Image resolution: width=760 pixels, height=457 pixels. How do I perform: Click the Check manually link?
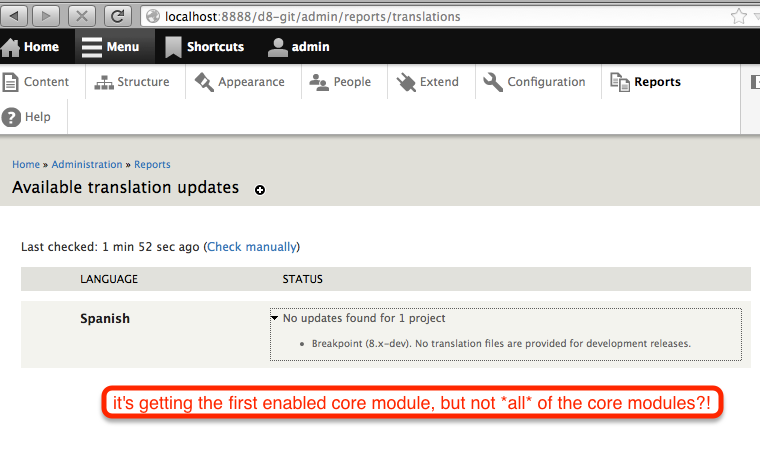(x=252, y=247)
